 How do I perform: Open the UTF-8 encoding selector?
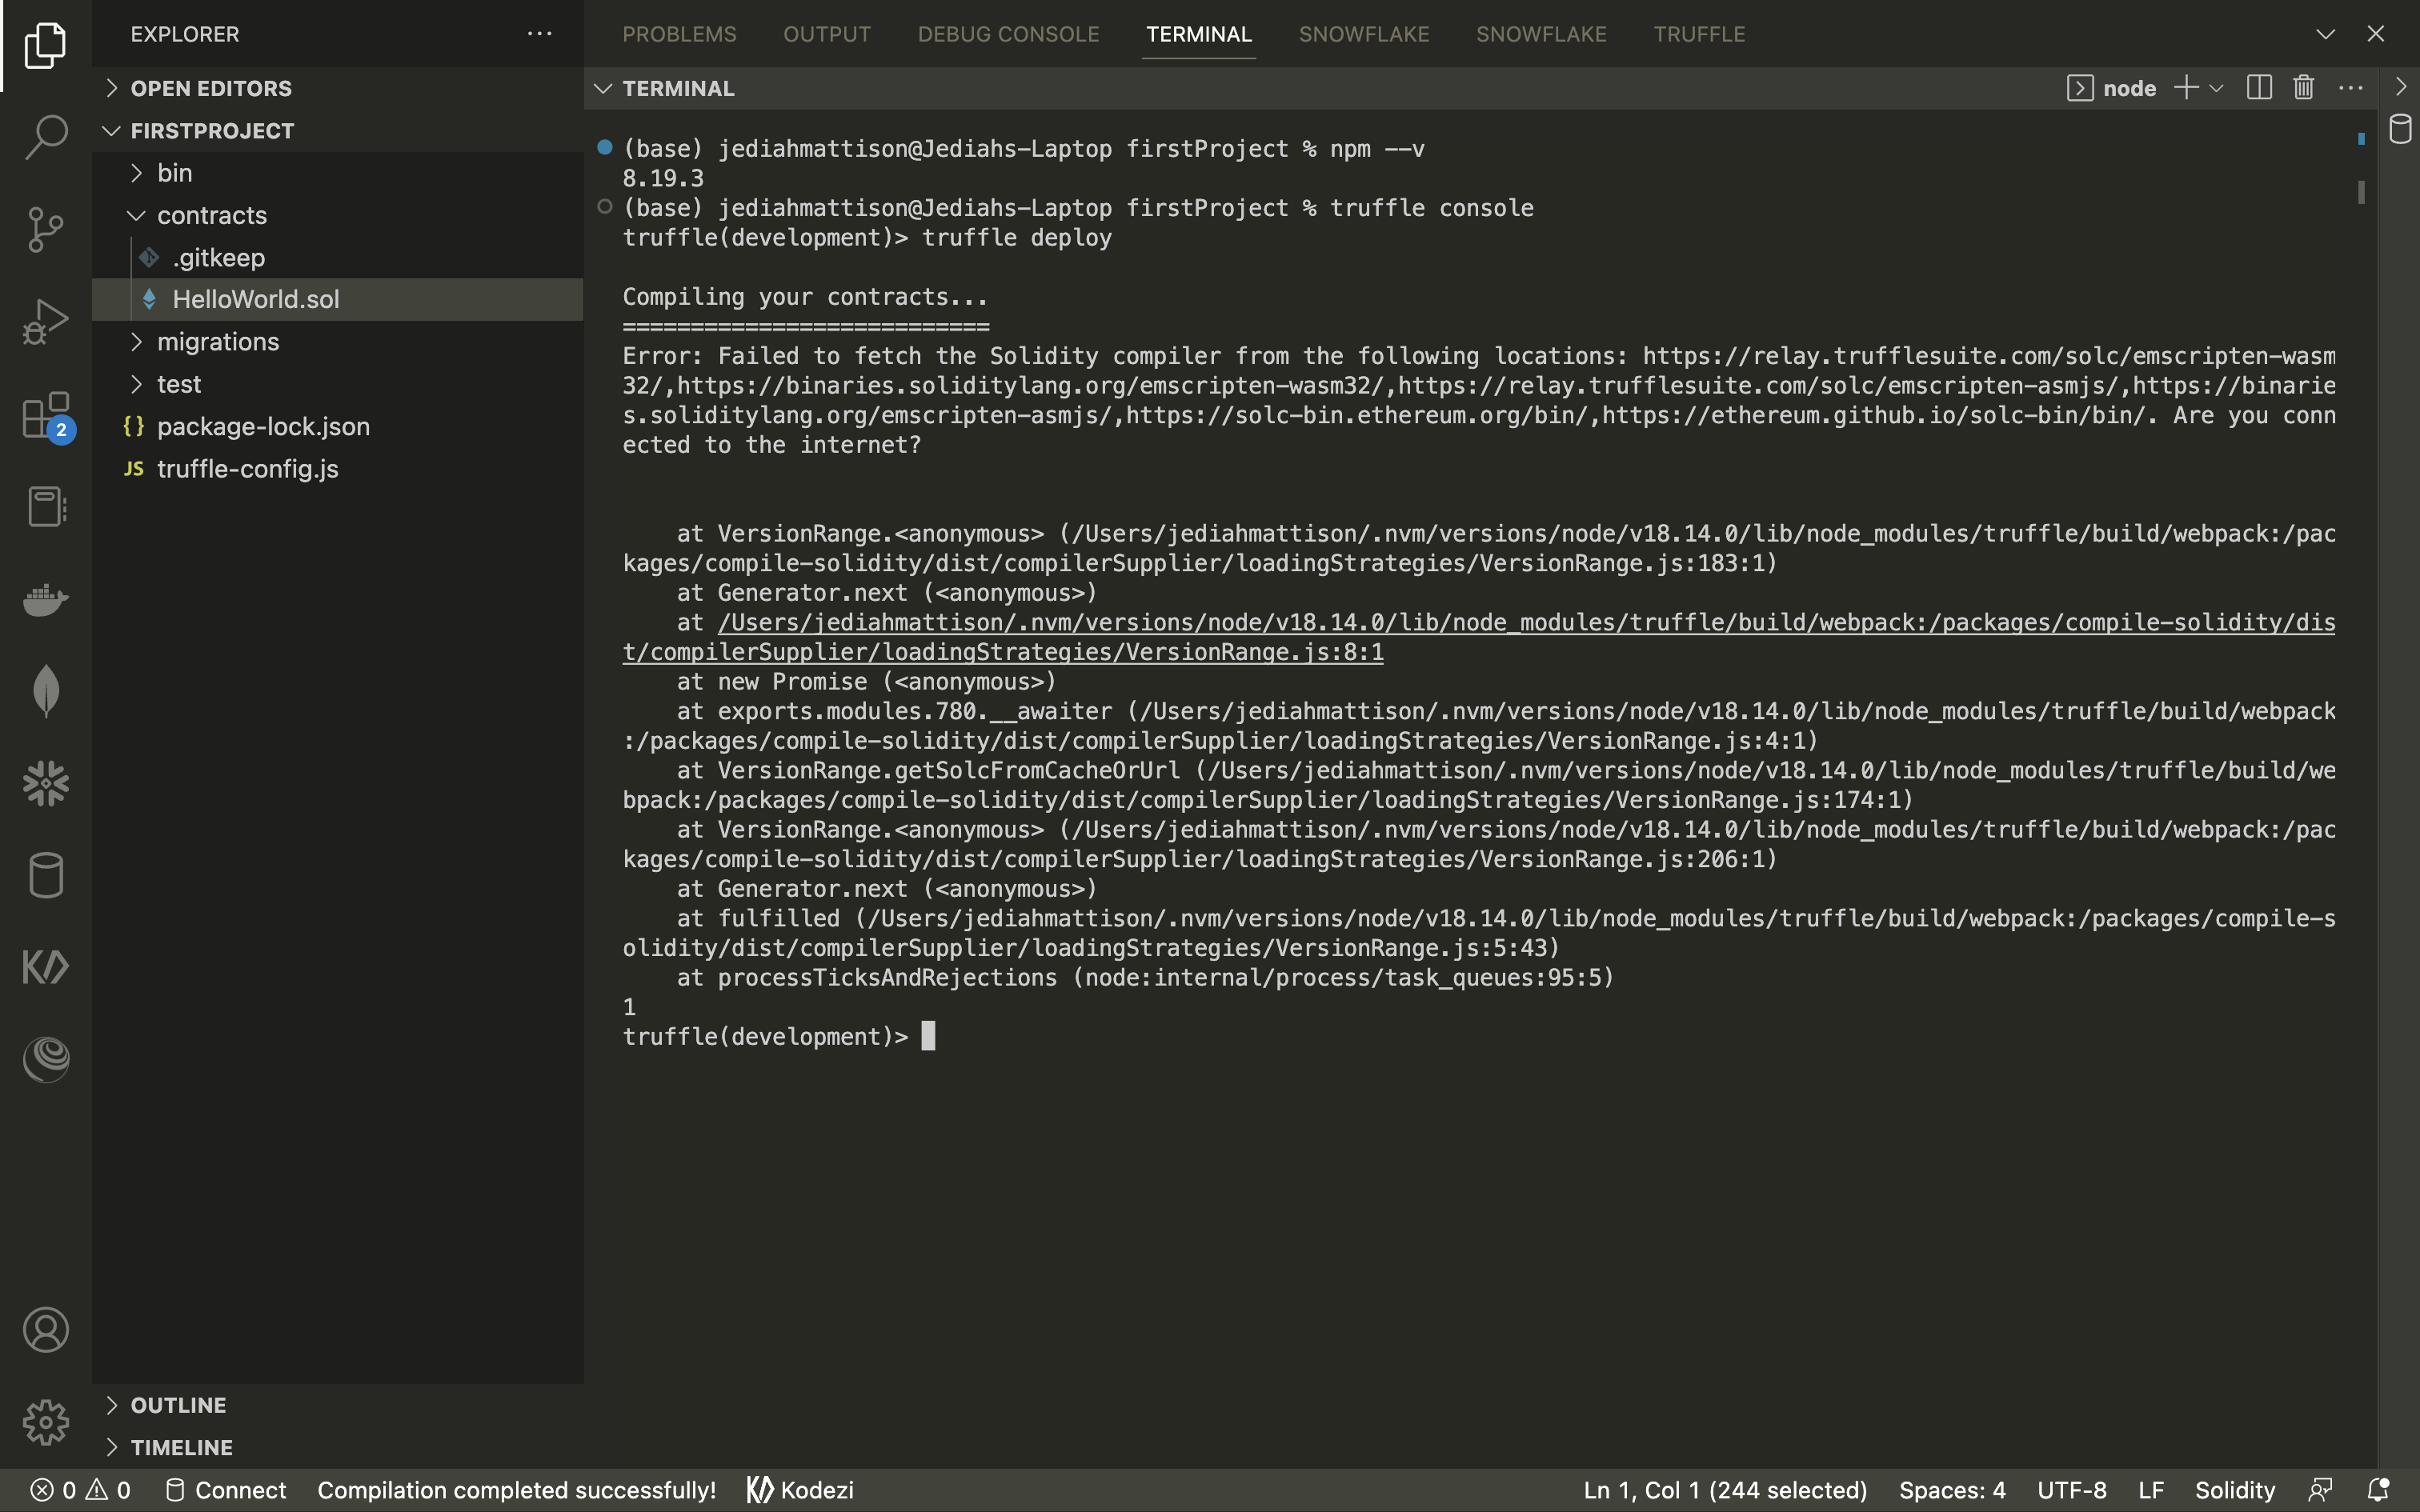(x=2070, y=1489)
